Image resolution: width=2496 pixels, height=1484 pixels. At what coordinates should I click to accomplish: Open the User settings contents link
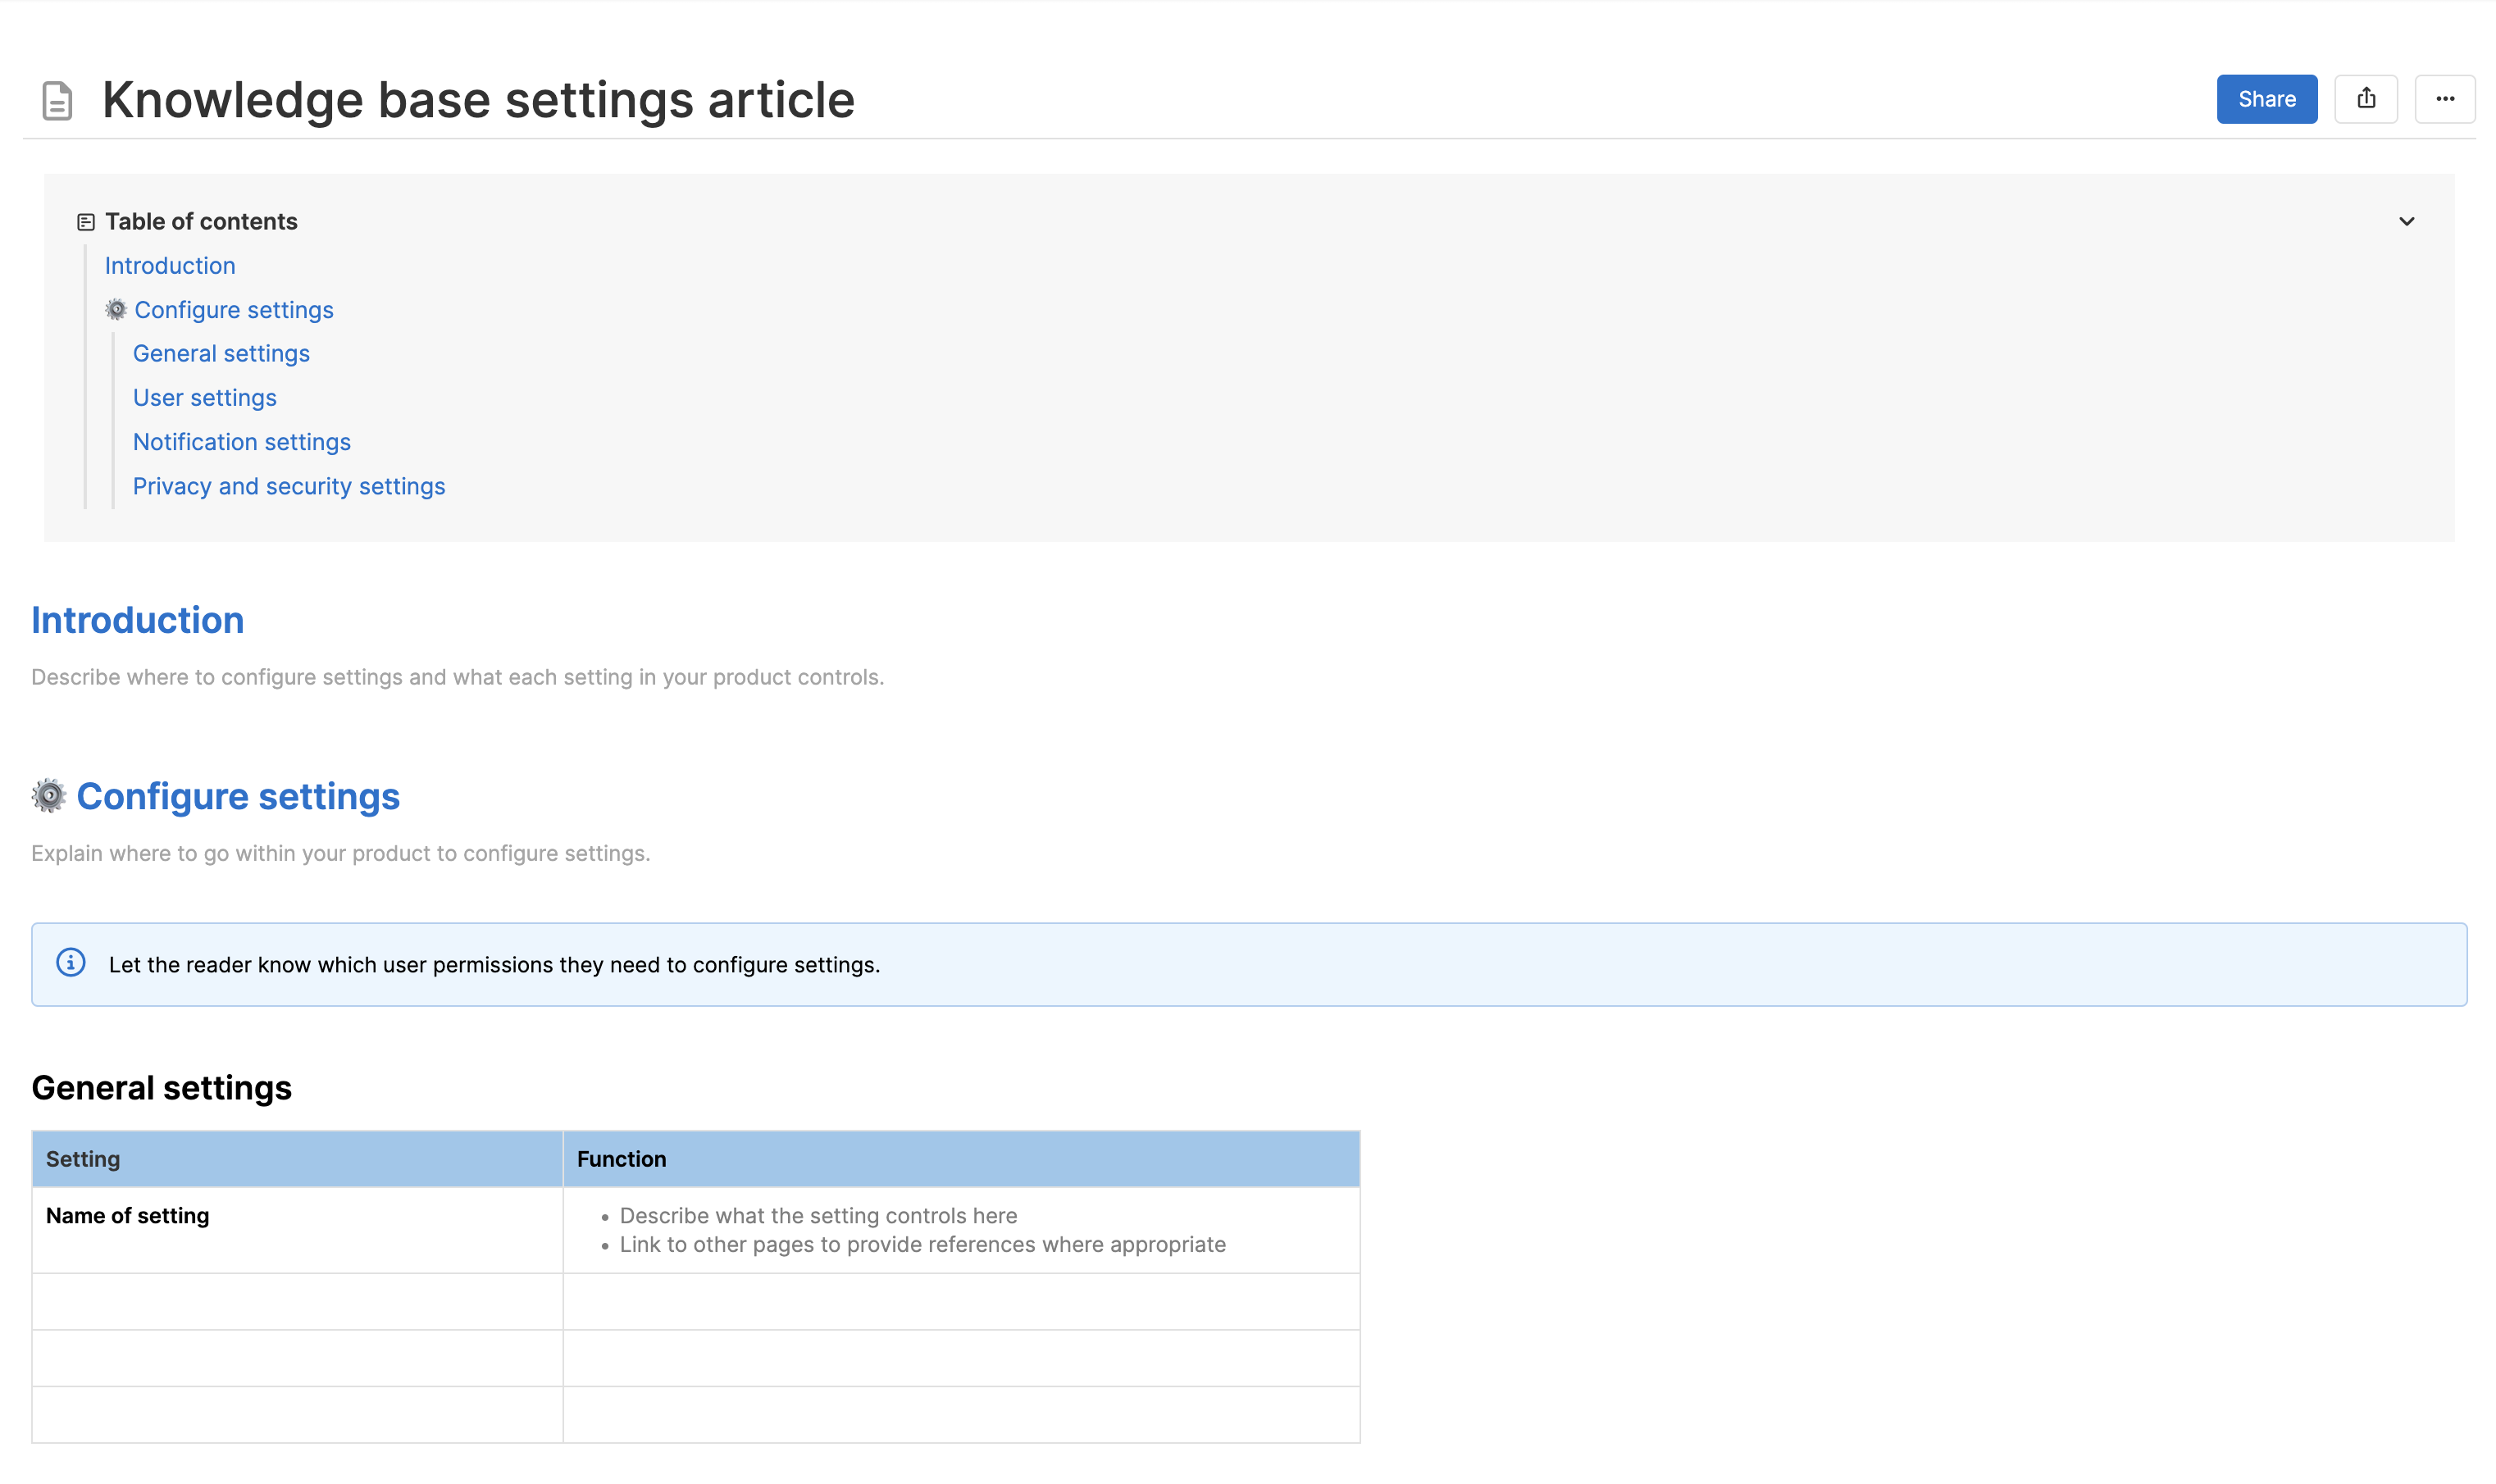click(x=204, y=397)
